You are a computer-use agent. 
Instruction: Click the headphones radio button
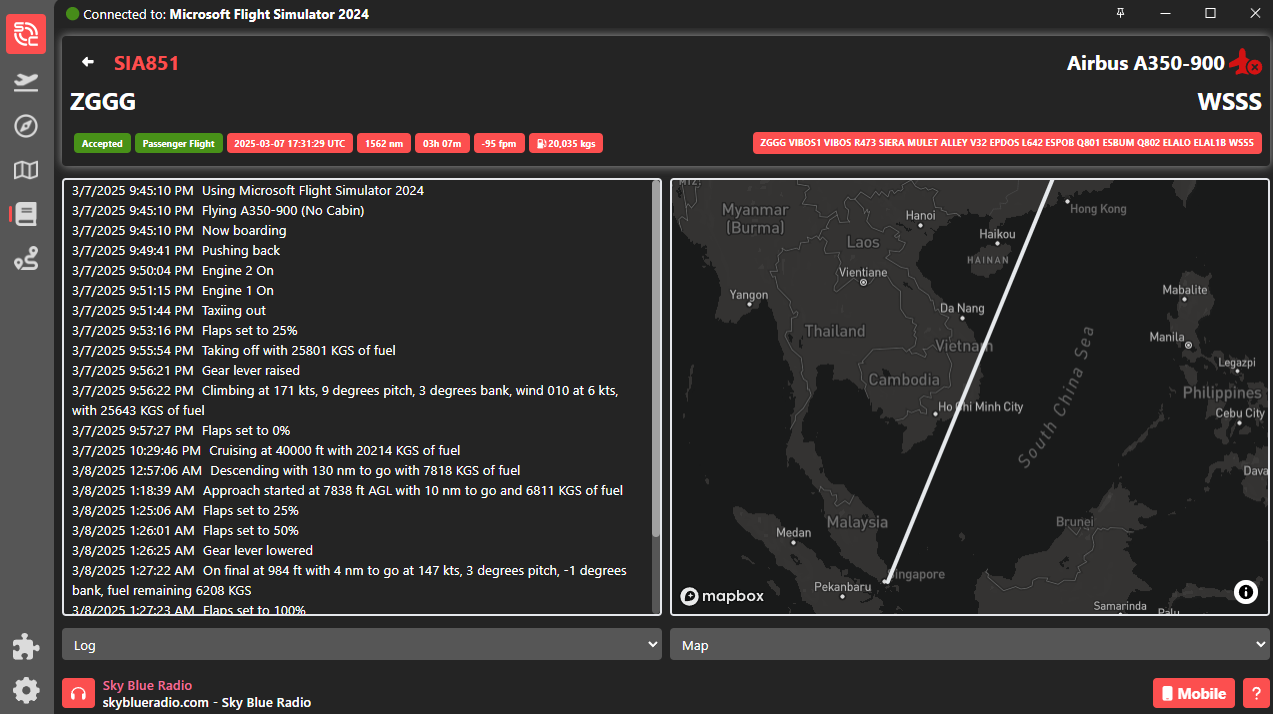click(x=78, y=694)
